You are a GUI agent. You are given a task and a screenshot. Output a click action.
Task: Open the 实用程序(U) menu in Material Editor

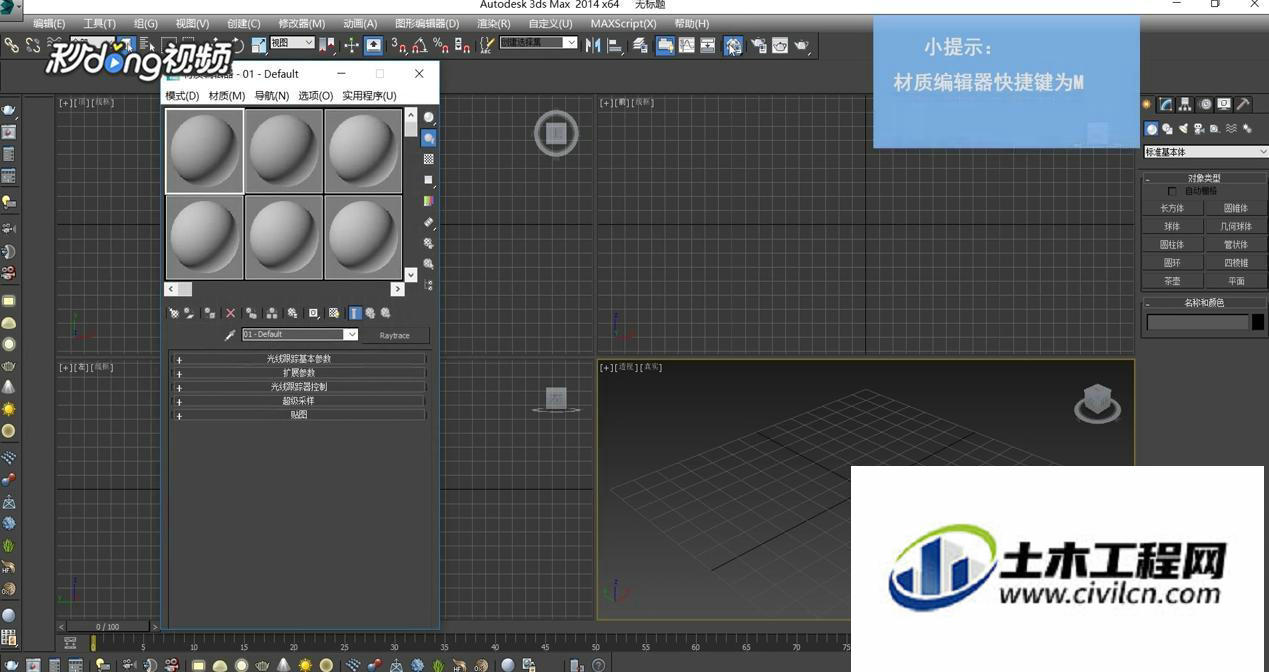369,96
